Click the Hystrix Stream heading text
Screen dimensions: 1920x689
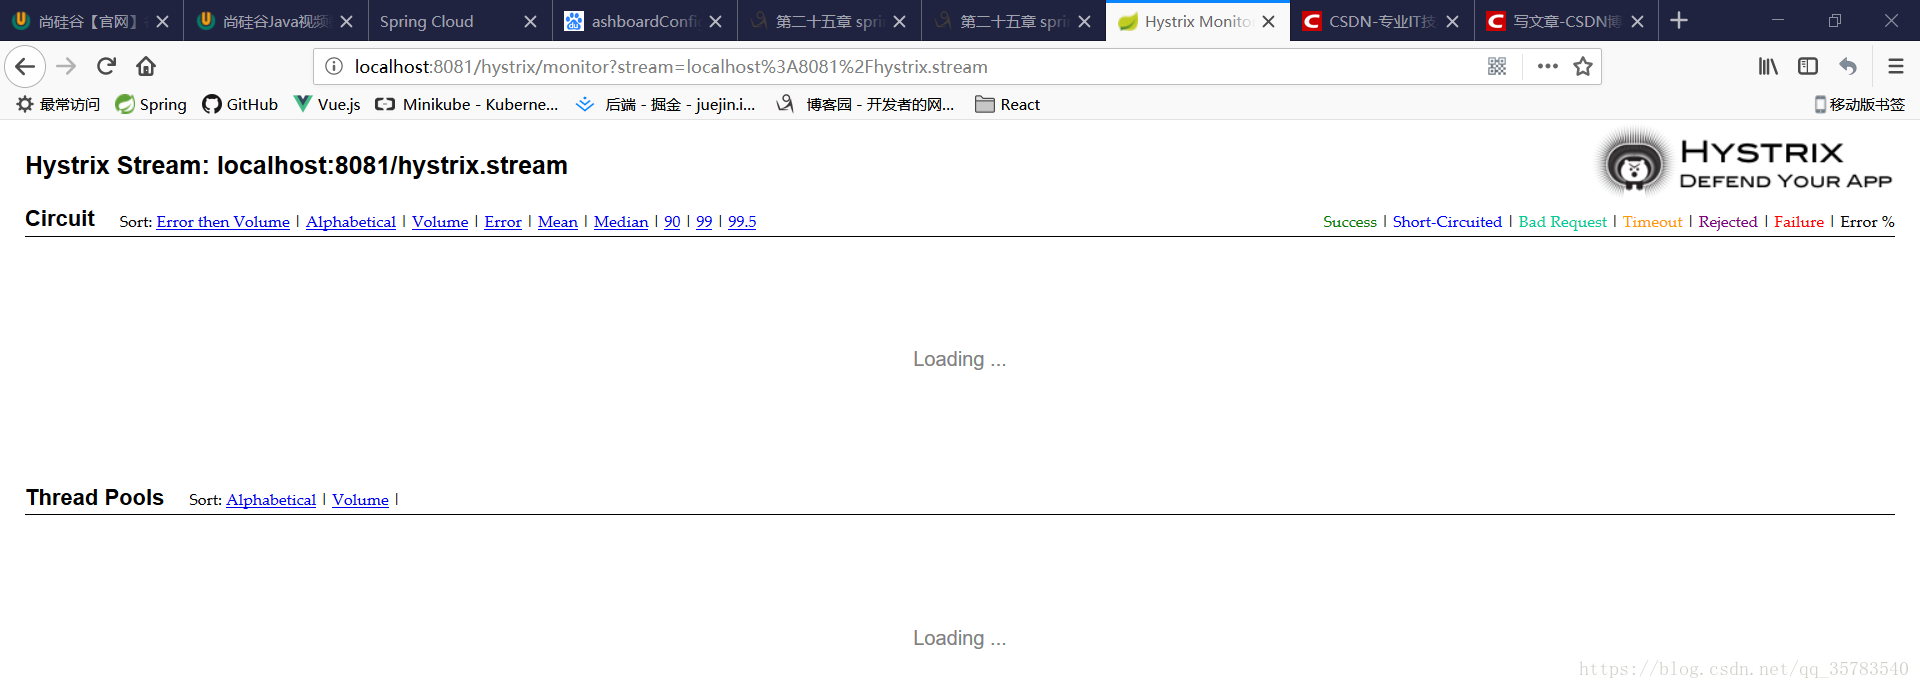click(x=296, y=166)
